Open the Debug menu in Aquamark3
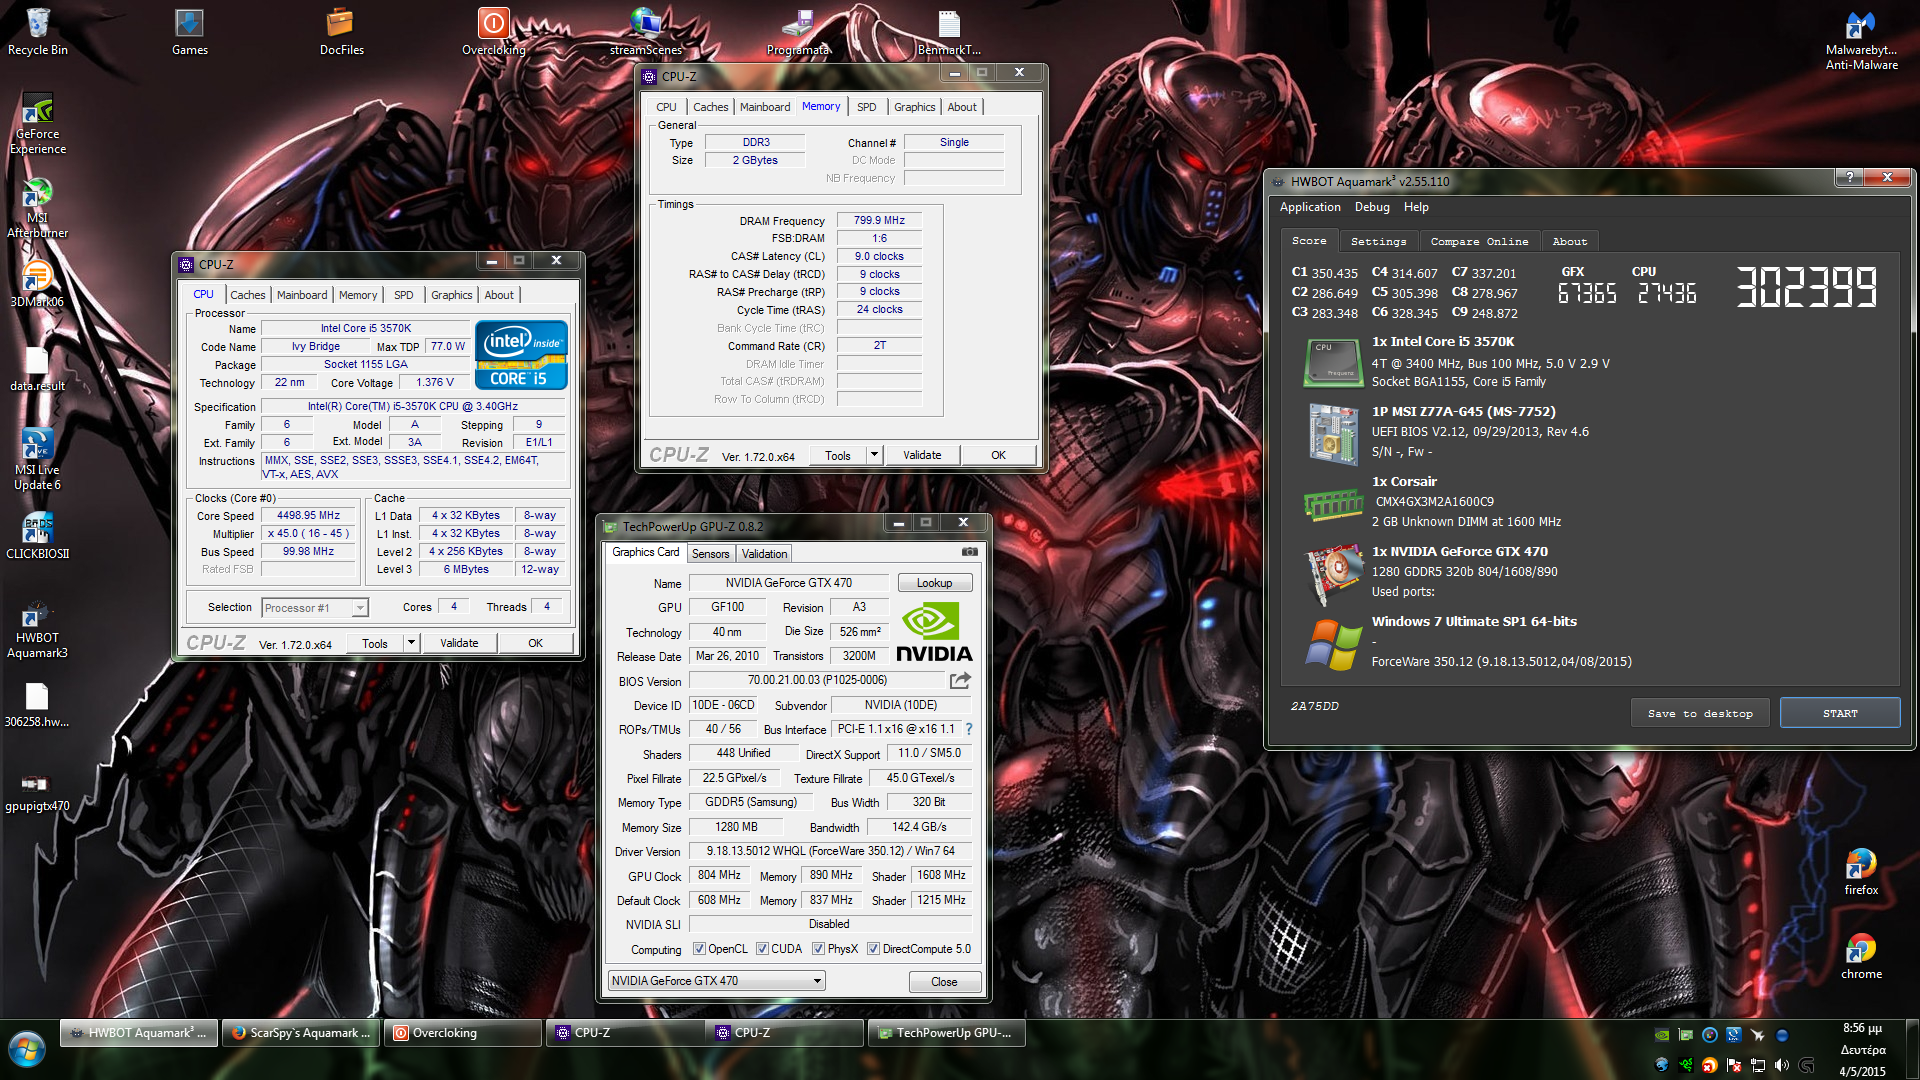Image resolution: width=1920 pixels, height=1080 pixels. click(1372, 207)
